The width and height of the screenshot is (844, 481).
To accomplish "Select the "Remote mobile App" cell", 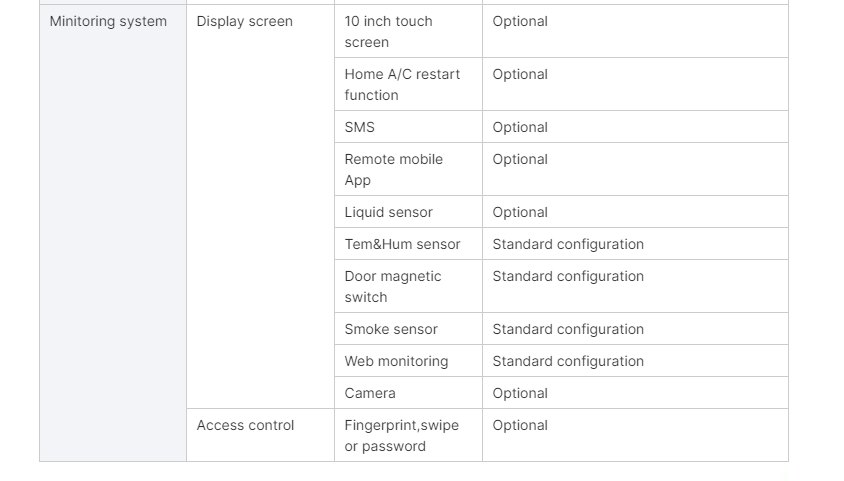I will (393, 169).
